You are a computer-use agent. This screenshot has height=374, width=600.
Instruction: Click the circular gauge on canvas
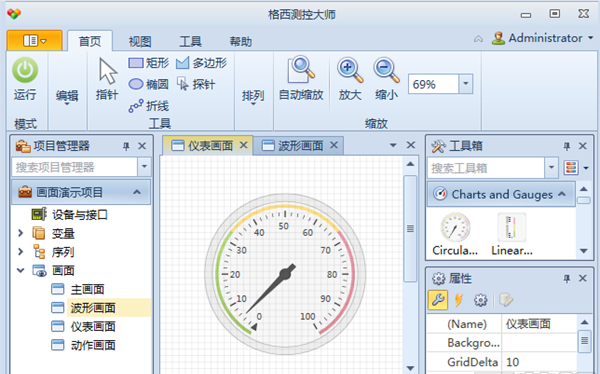click(285, 274)
